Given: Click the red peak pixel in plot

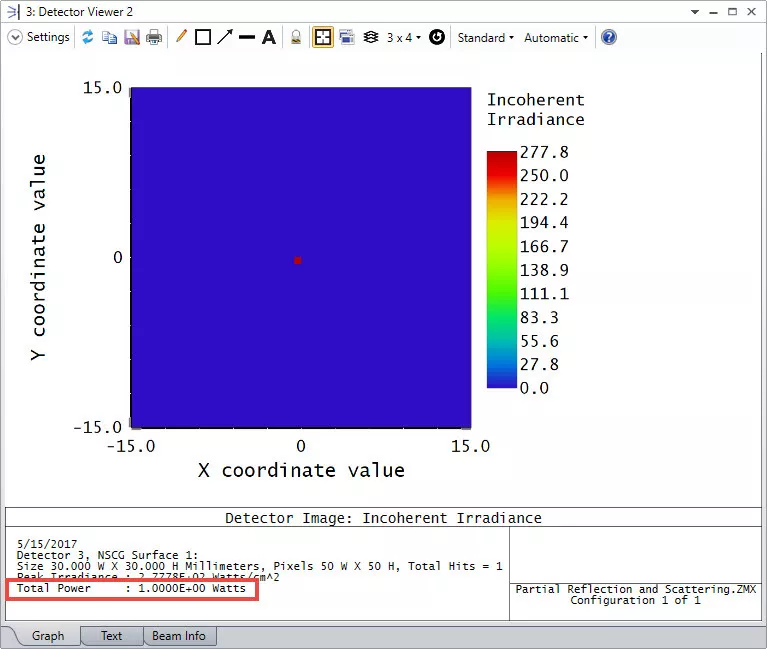Looking at the screenshot, I should 298,260.
